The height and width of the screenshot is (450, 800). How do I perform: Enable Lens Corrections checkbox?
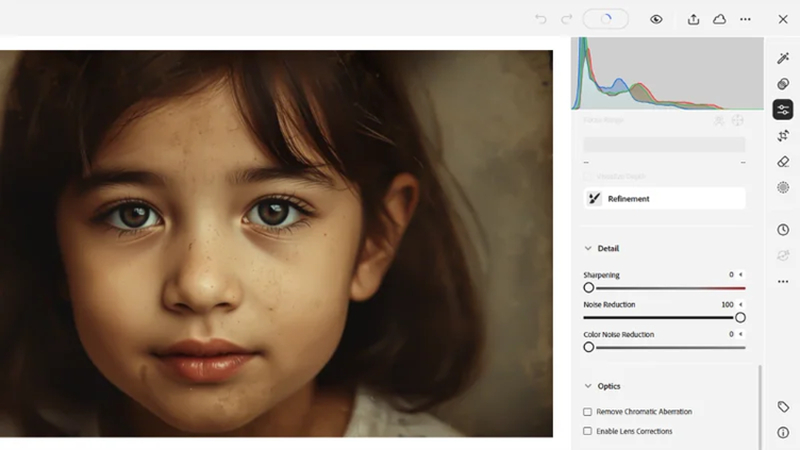[x=588, y=431]
